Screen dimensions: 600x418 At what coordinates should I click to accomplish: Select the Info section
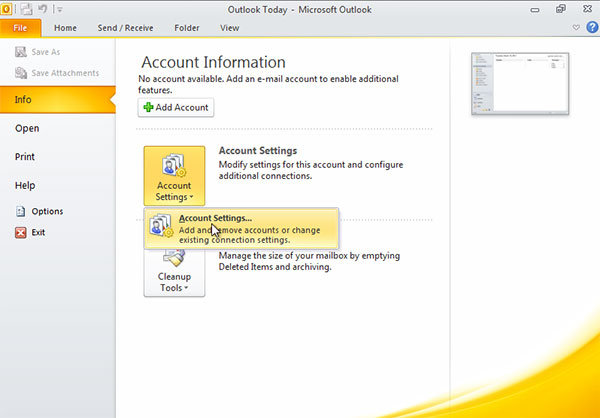click(57, 100)
